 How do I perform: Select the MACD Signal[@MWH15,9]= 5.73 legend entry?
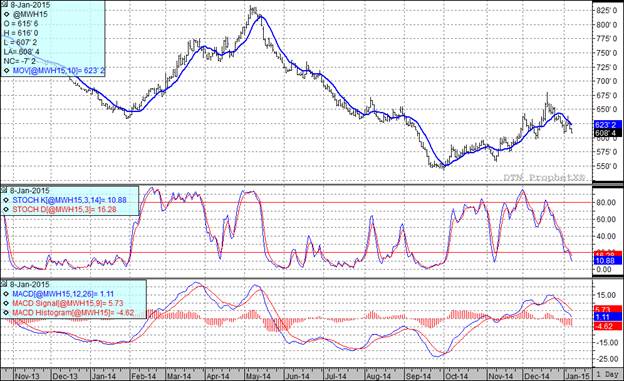click(68, 303)
